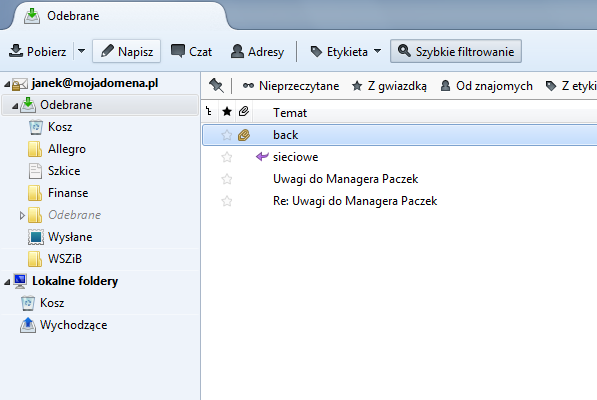The width and height of the screenshot is (597, 400).
Task: Open the Czat chat window
Action: [191, 51]
